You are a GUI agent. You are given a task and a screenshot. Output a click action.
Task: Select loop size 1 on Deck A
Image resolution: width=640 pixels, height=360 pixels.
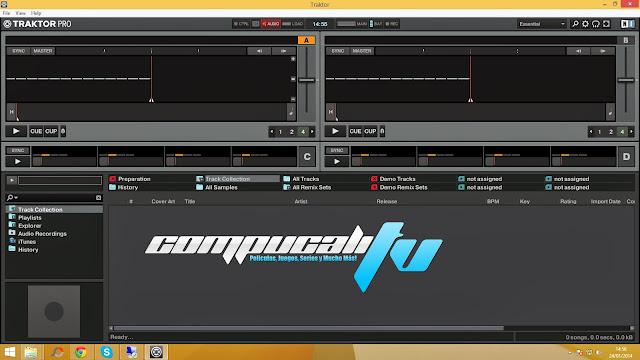280,131
